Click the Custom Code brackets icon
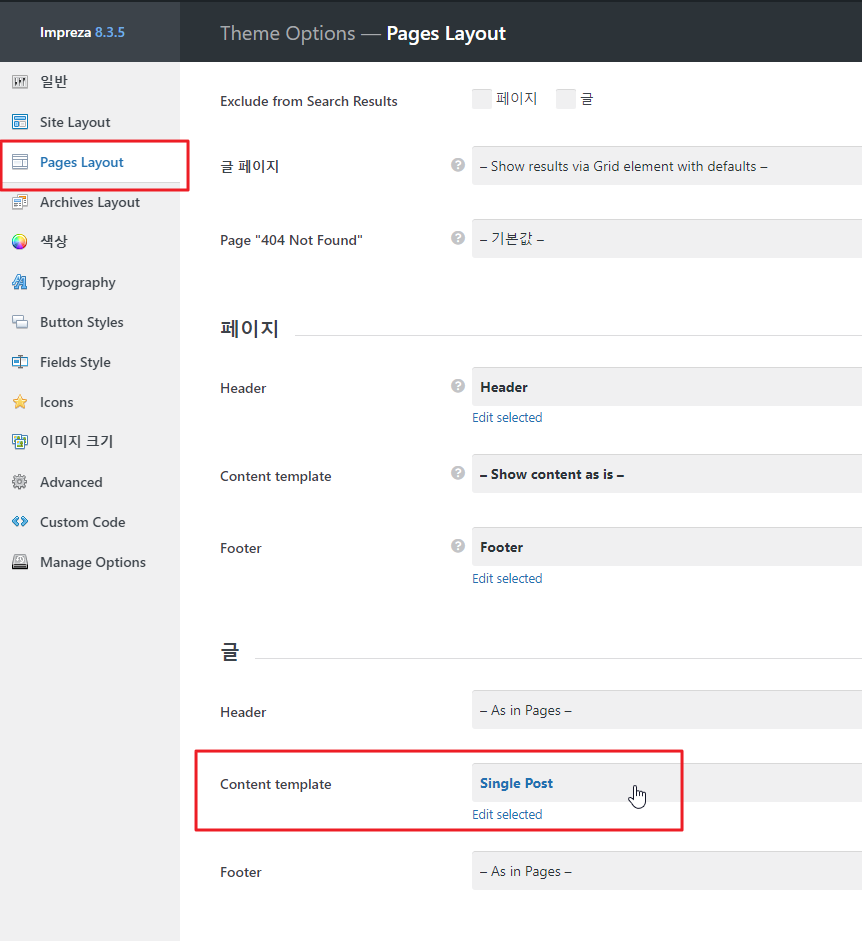 (20, 522)
